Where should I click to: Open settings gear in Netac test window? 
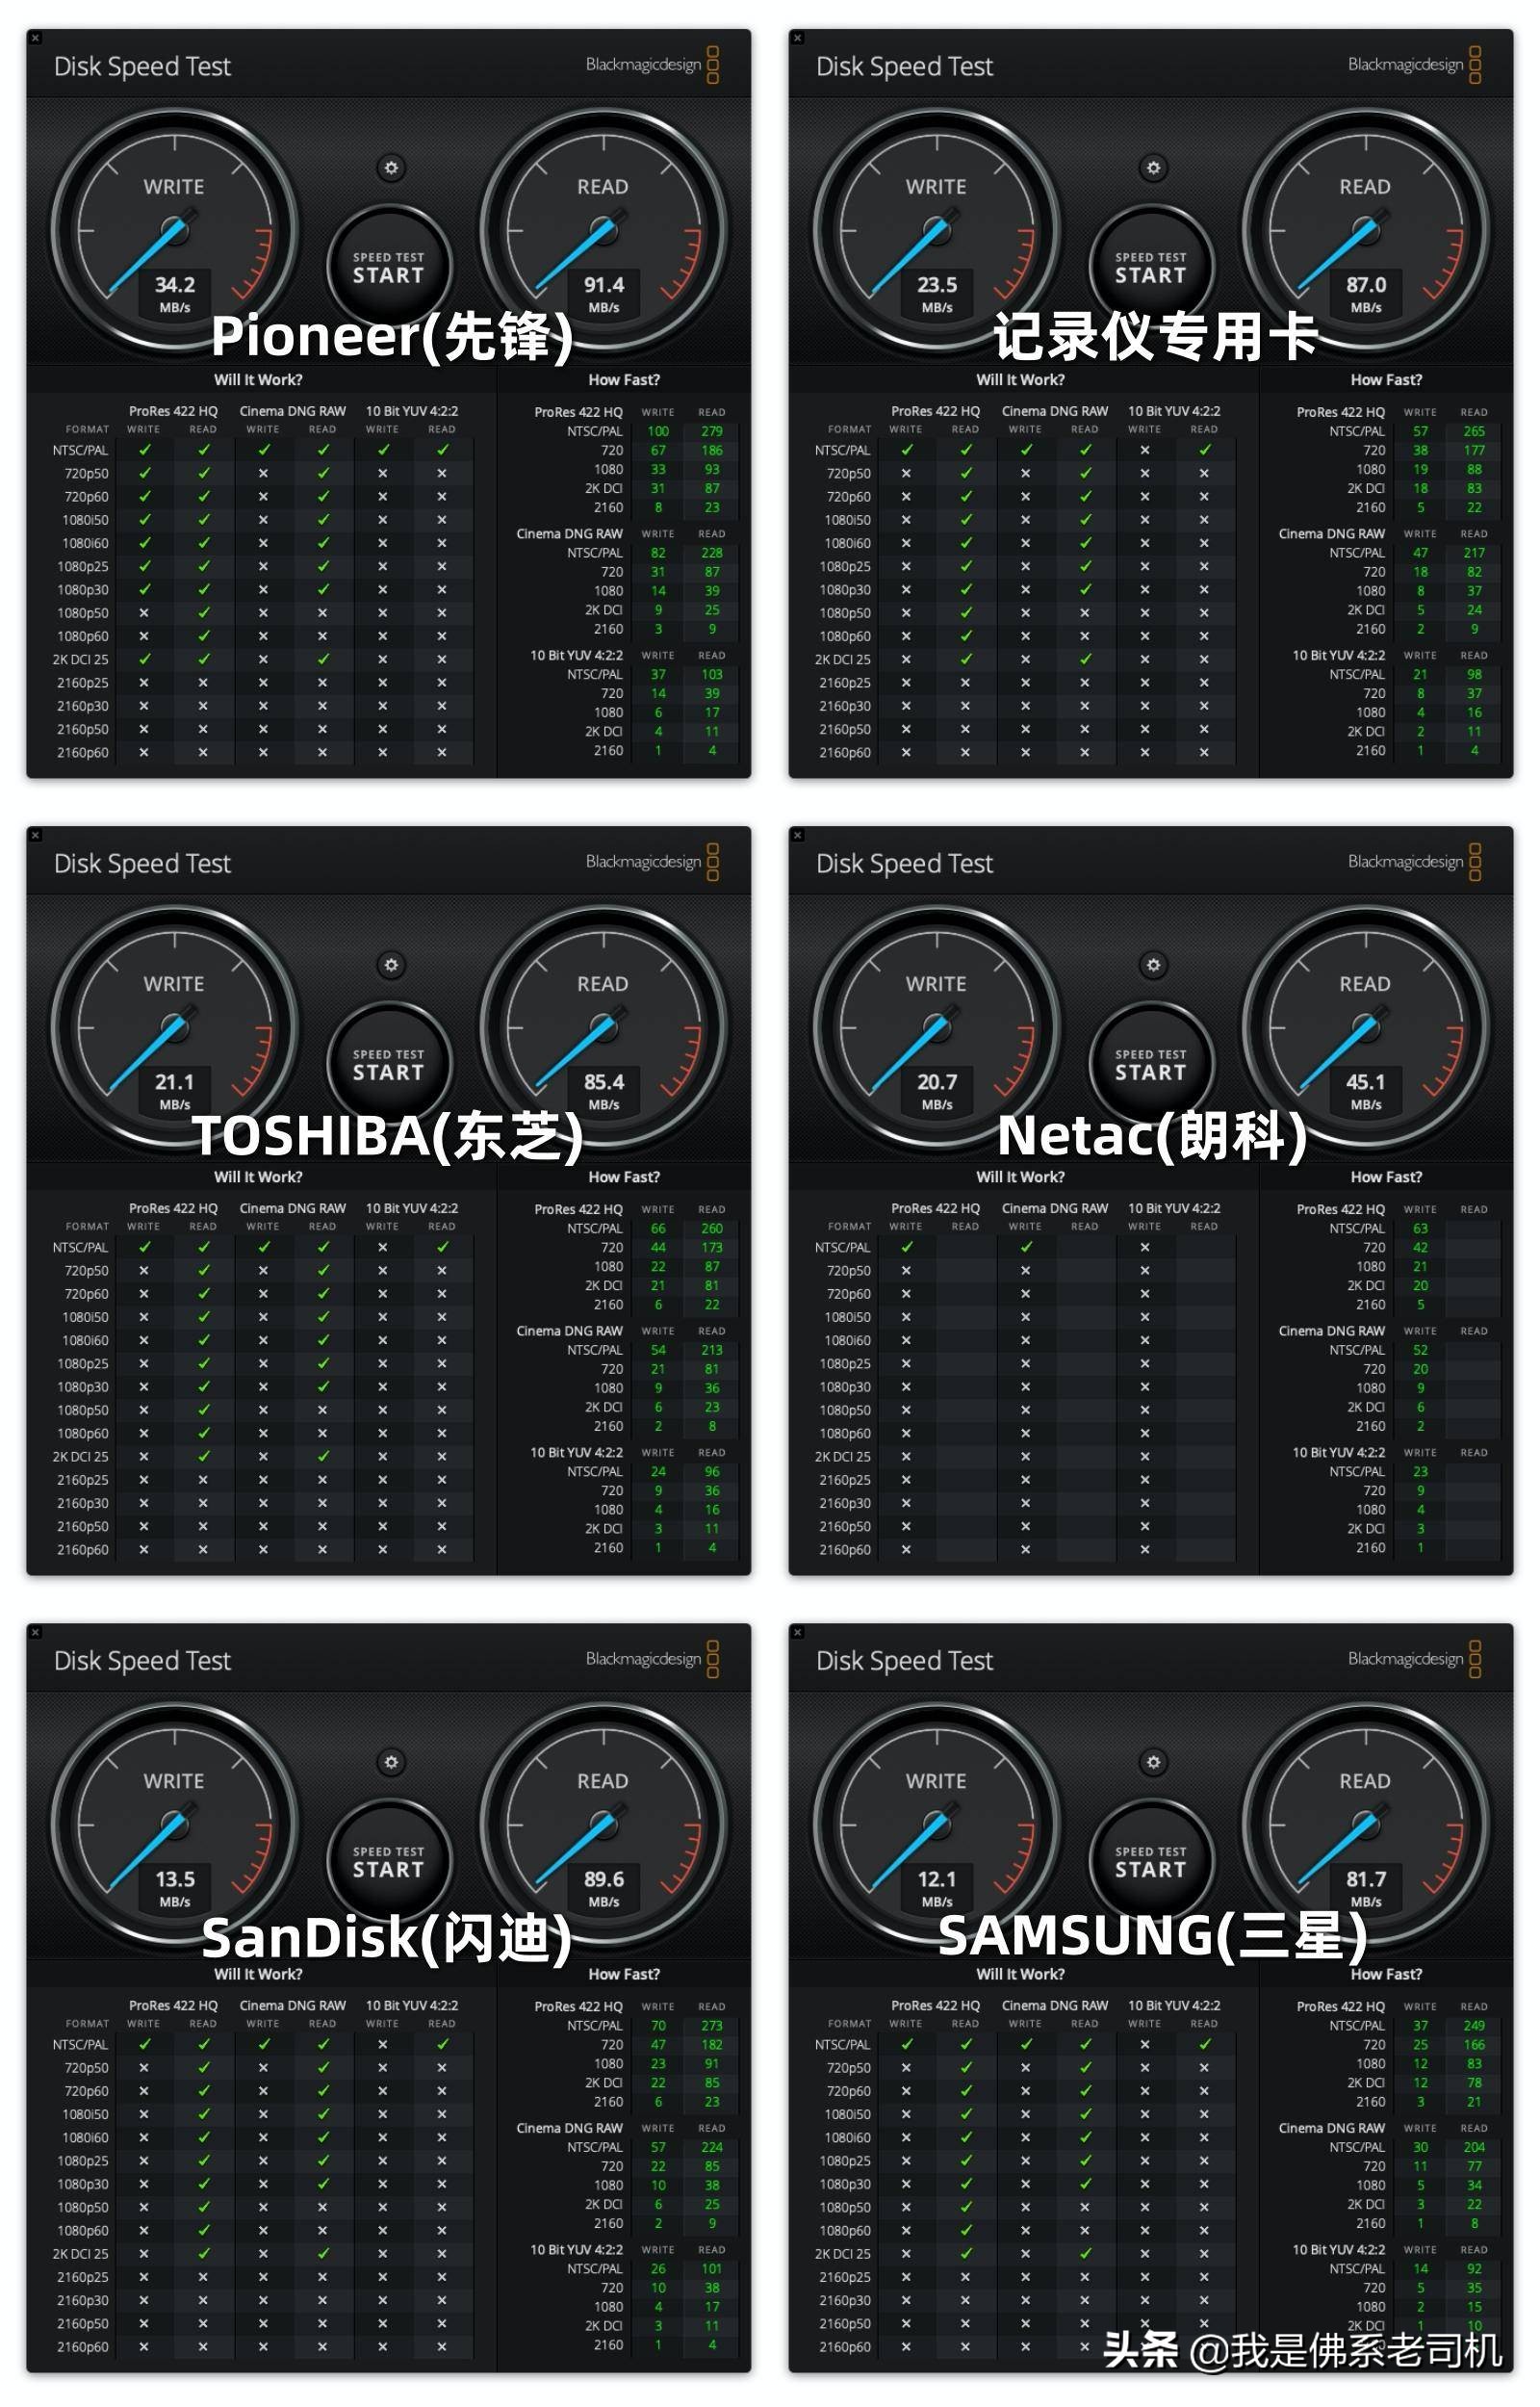click(1153, 964)
